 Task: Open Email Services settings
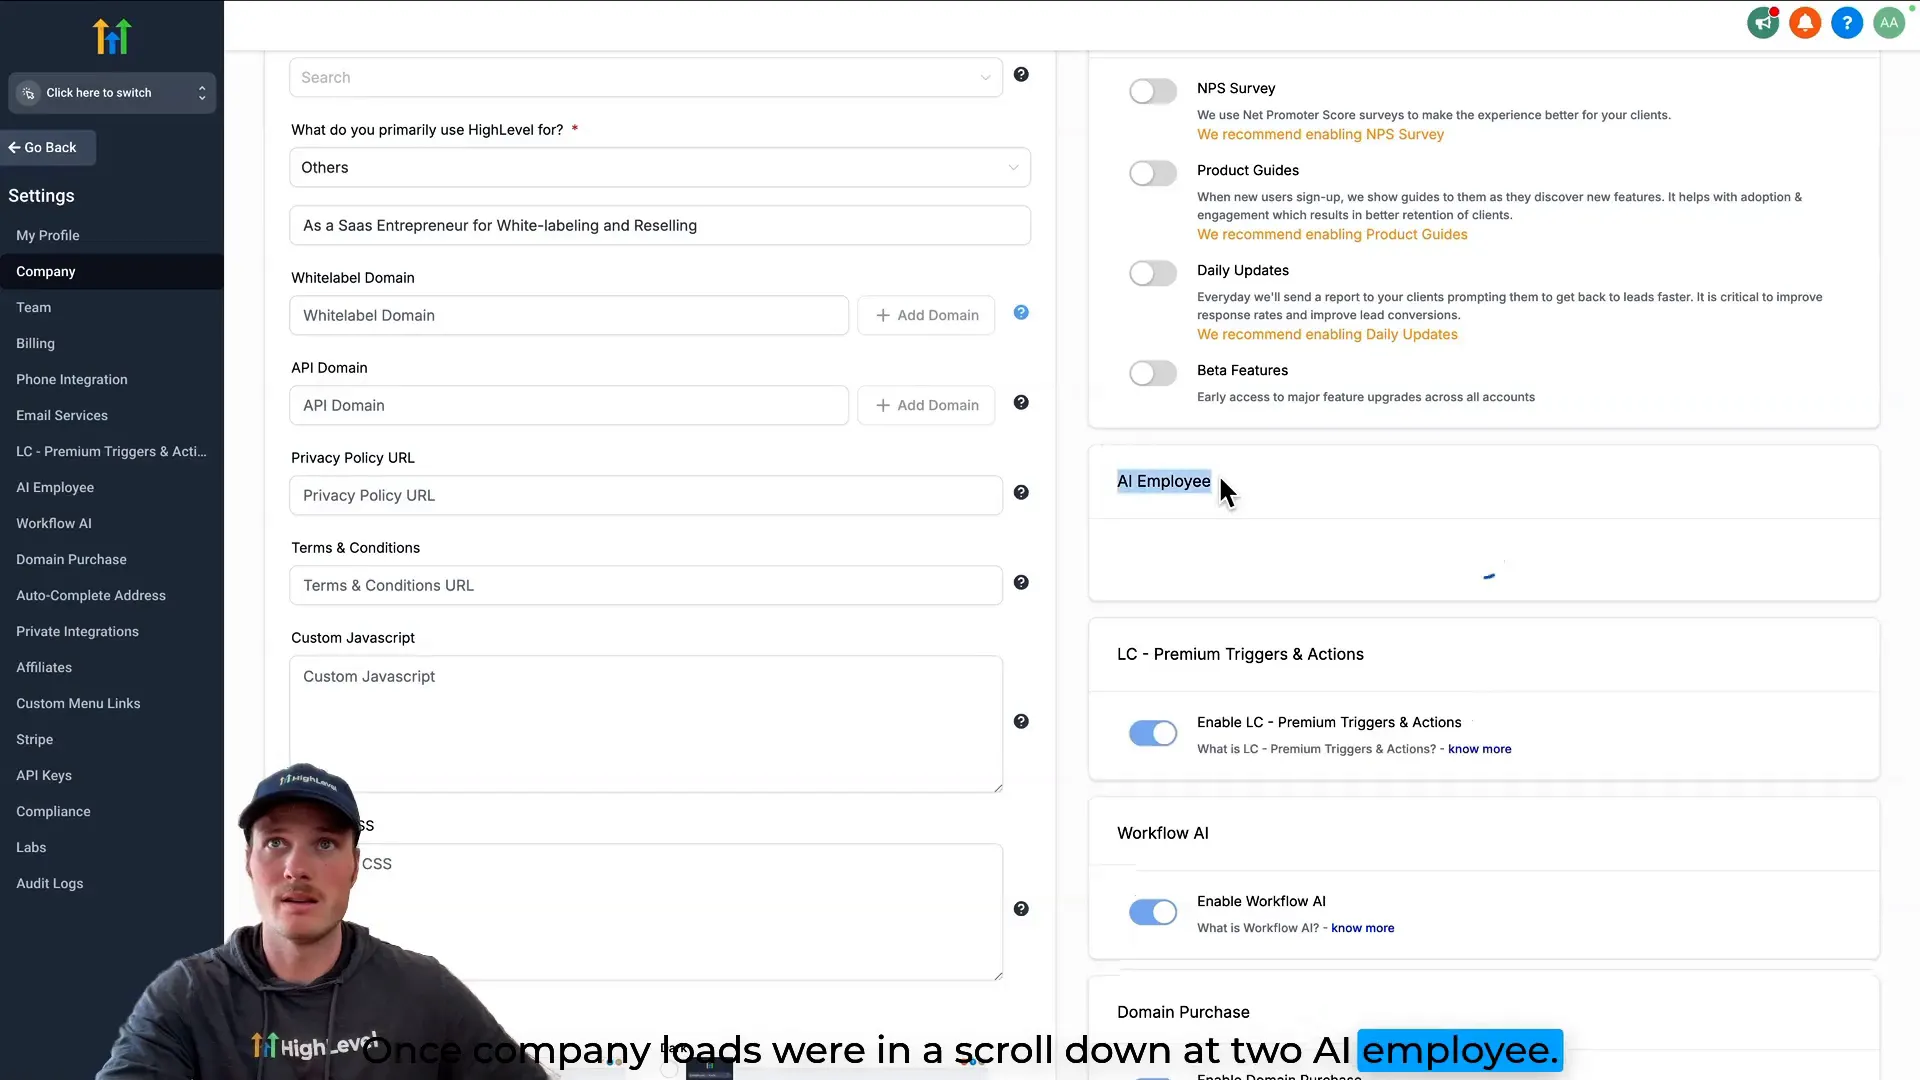[62, 415]
